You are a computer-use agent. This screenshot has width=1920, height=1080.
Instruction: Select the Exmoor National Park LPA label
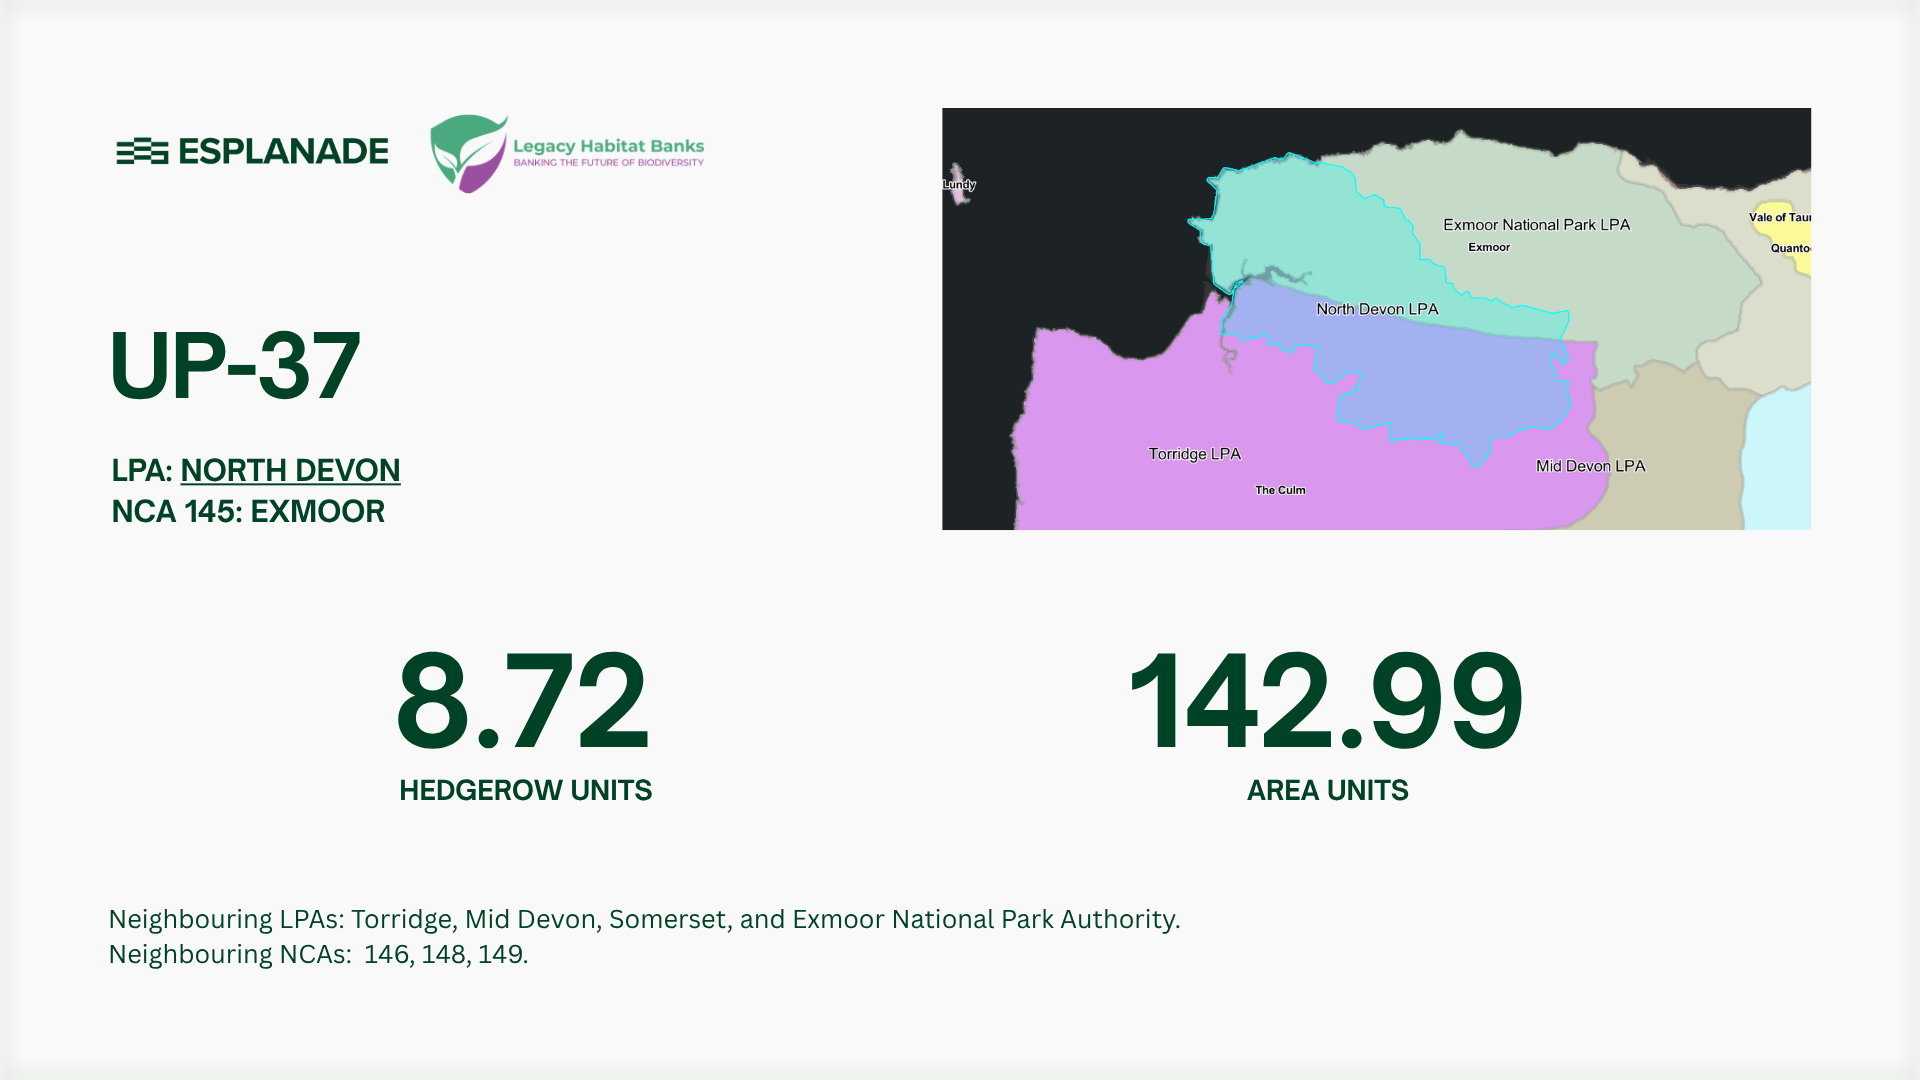click(1536, 225)
